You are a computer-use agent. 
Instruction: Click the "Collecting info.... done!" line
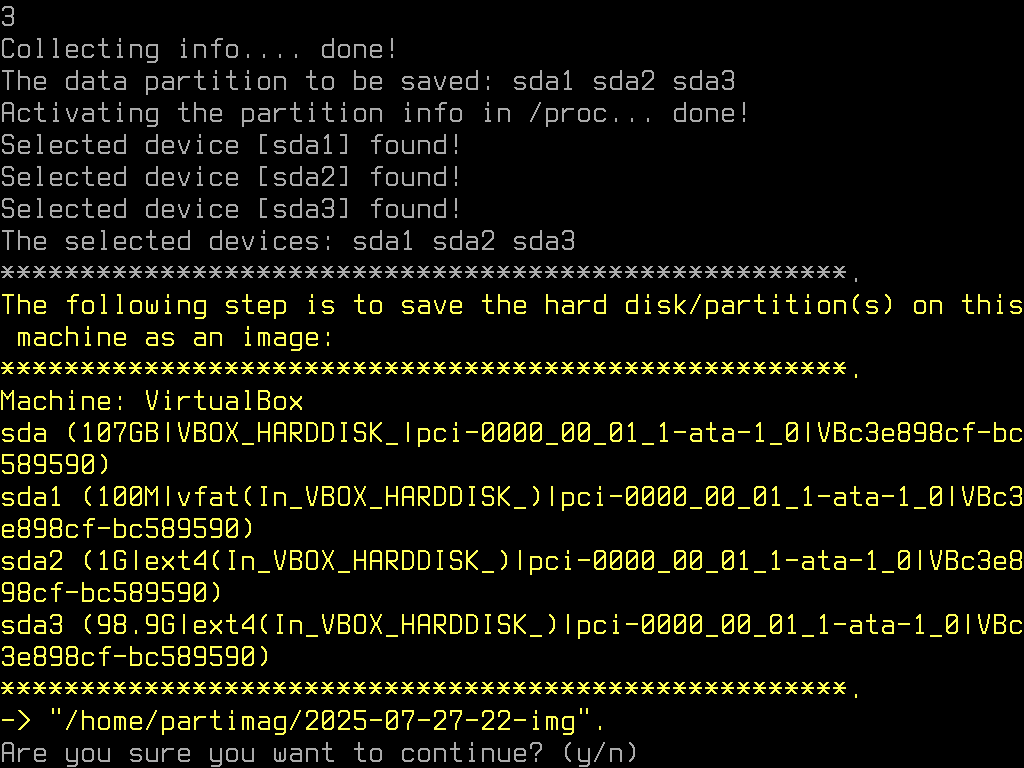pos(199,49)
